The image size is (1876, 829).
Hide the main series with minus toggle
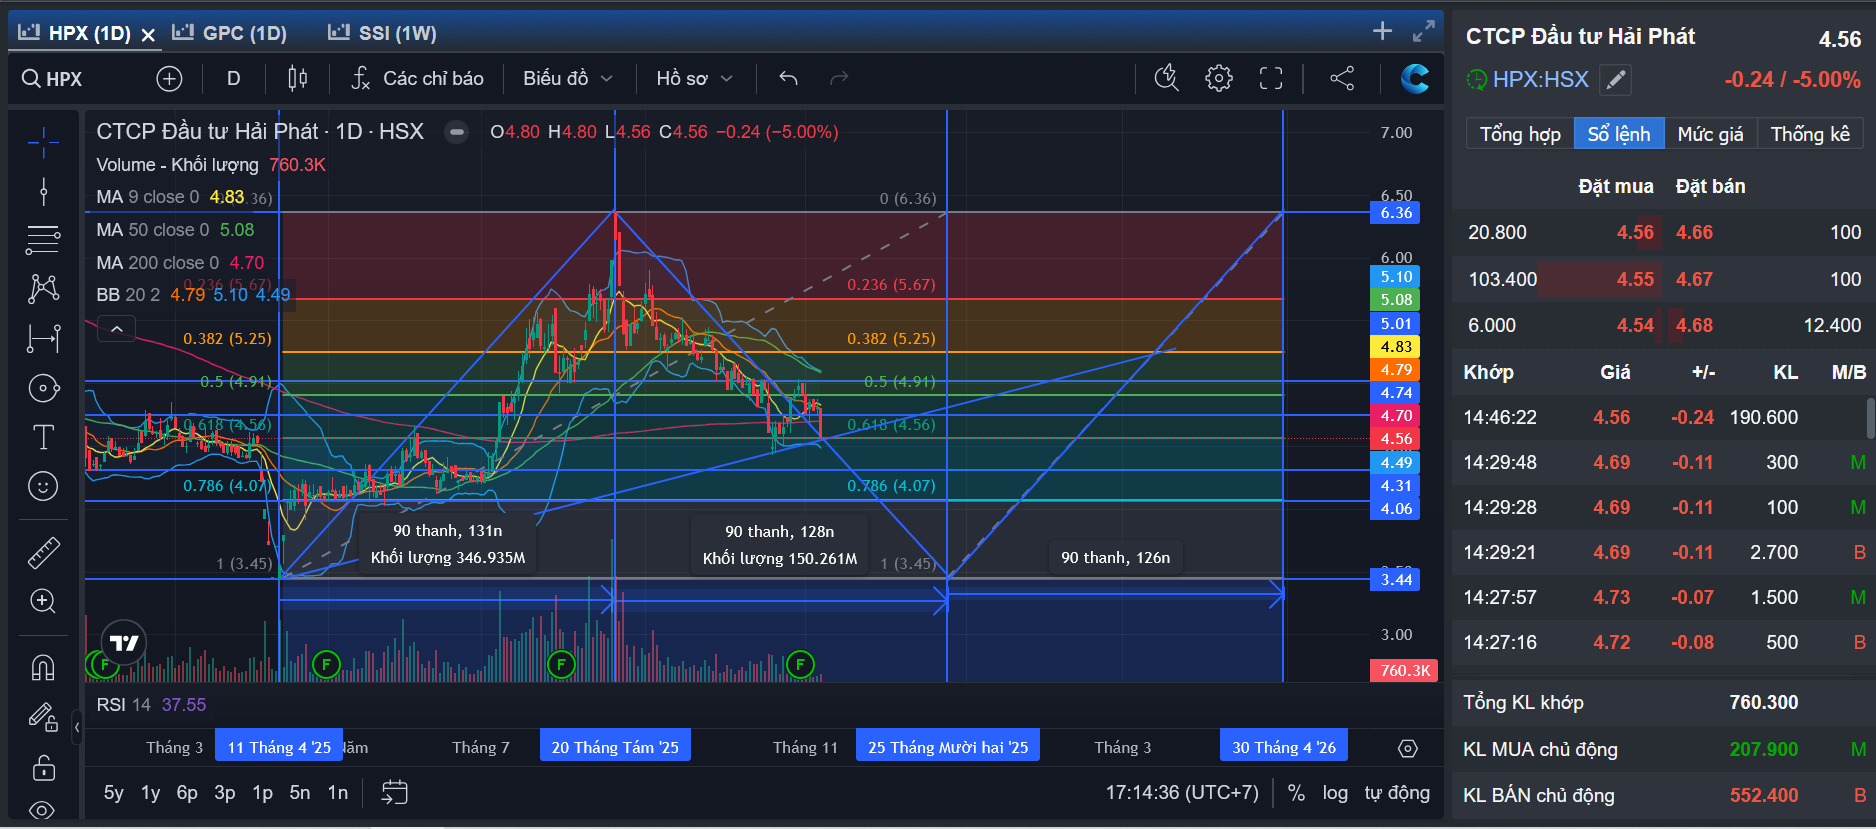point(456,132)
